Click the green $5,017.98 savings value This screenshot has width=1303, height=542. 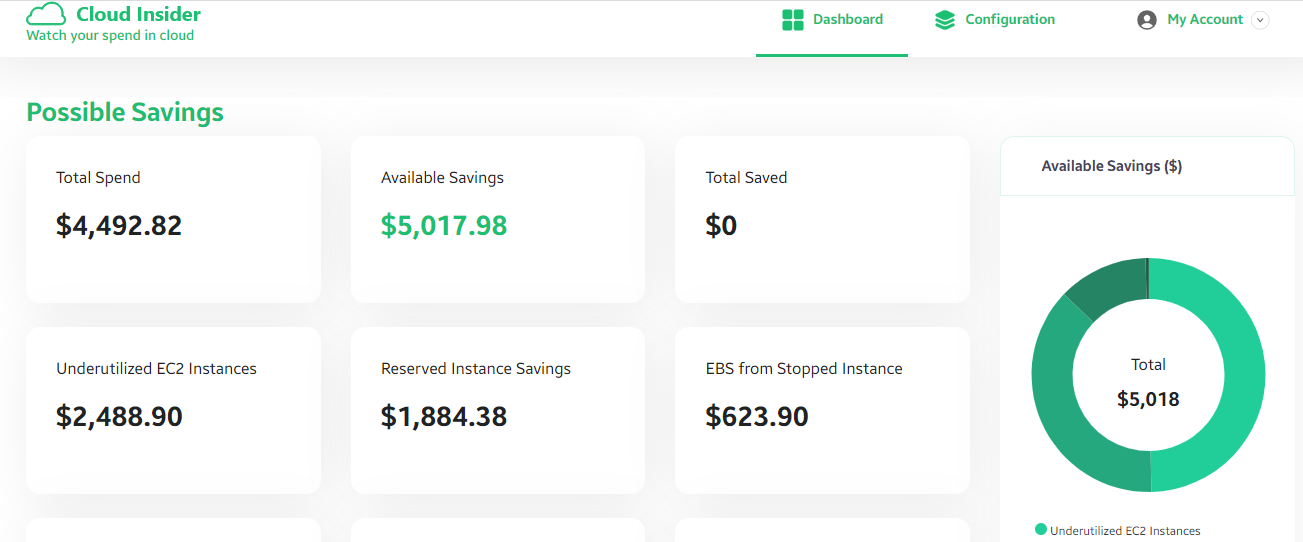pos(444,225)
